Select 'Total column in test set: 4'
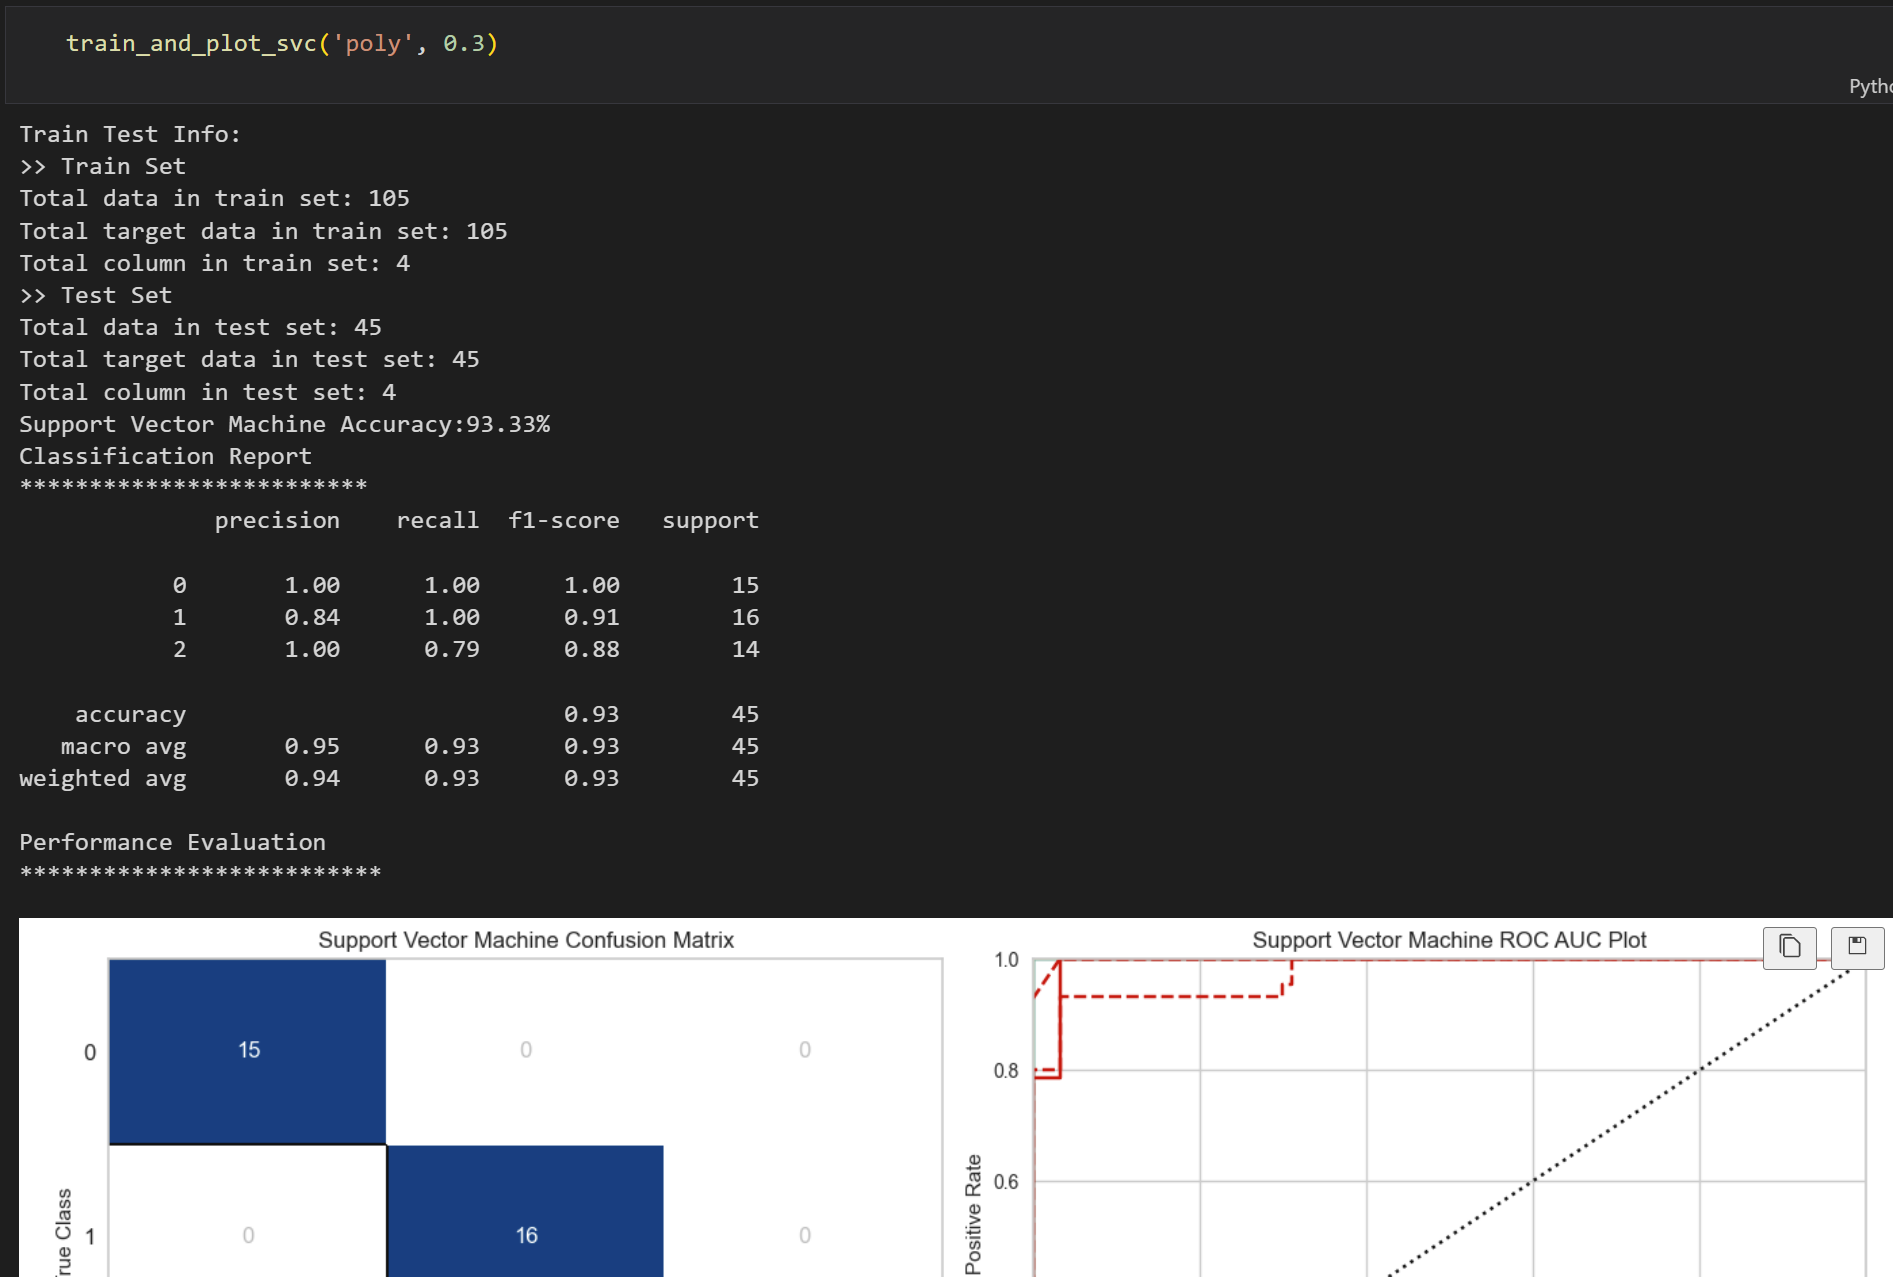 [x=207, y=392]
